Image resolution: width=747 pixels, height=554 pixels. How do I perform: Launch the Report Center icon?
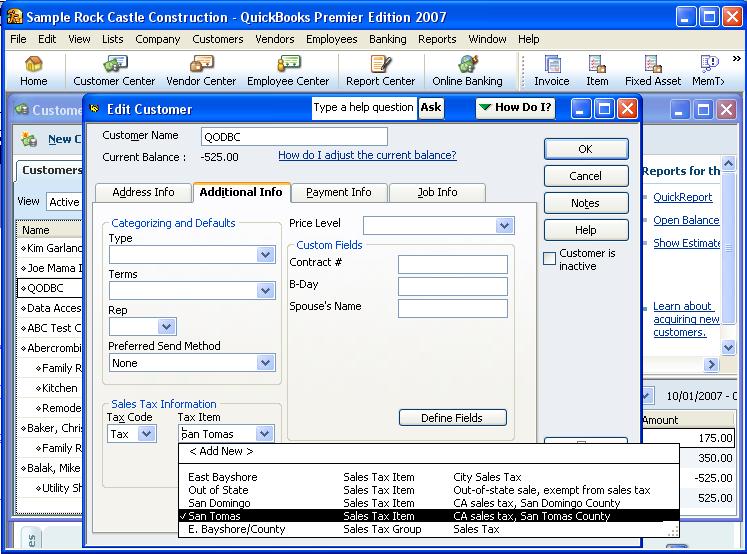tap(380, 71)
